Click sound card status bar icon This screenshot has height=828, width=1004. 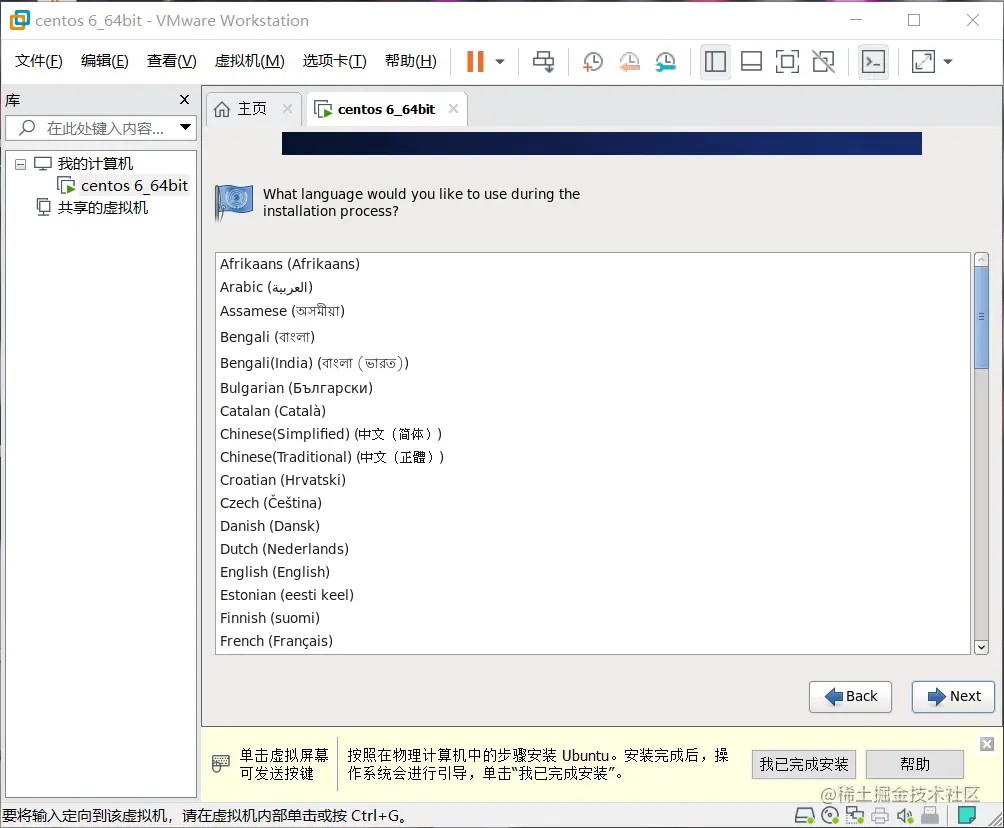point(905,815)
